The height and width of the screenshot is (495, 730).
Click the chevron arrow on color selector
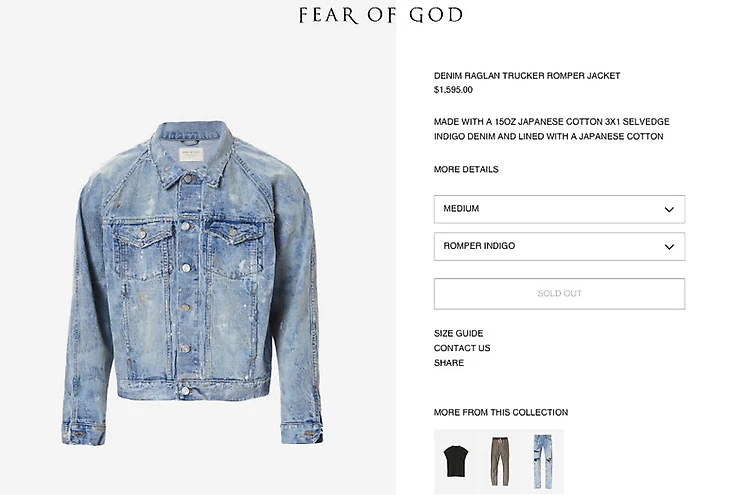coord(669,247)
